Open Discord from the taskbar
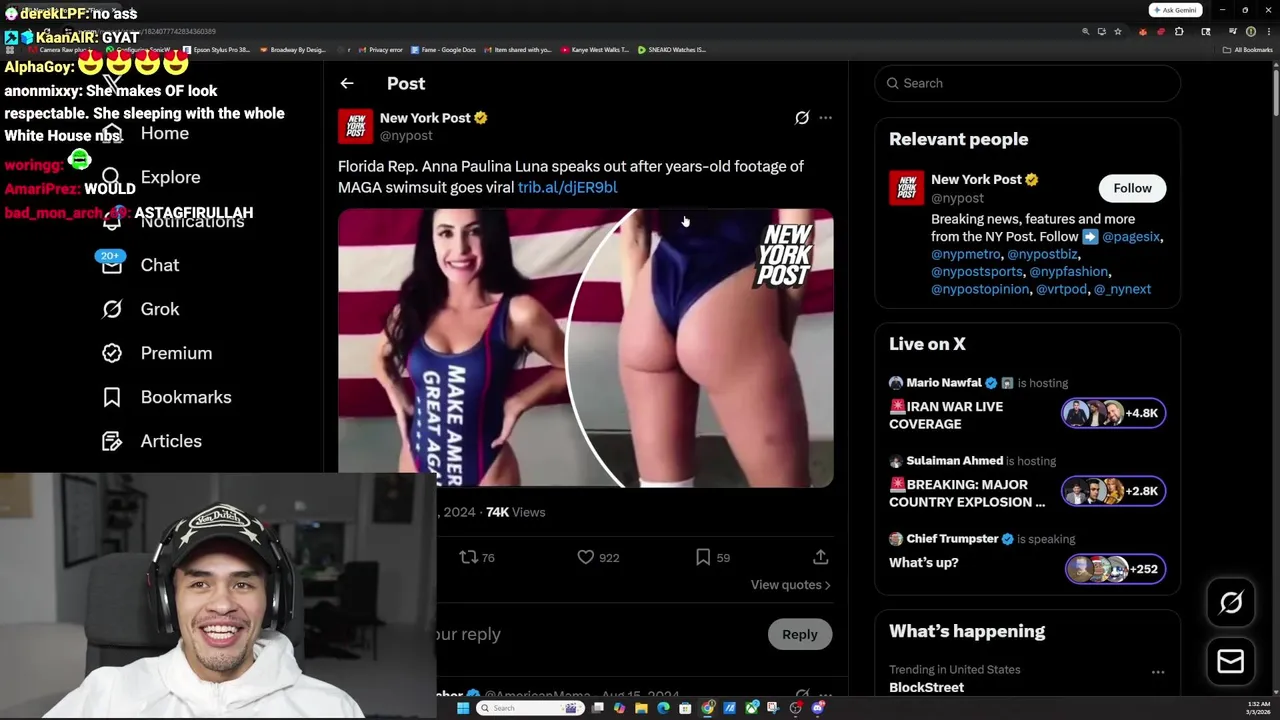The height and width of the screenshot is (720, 1280). click(818, 708)
